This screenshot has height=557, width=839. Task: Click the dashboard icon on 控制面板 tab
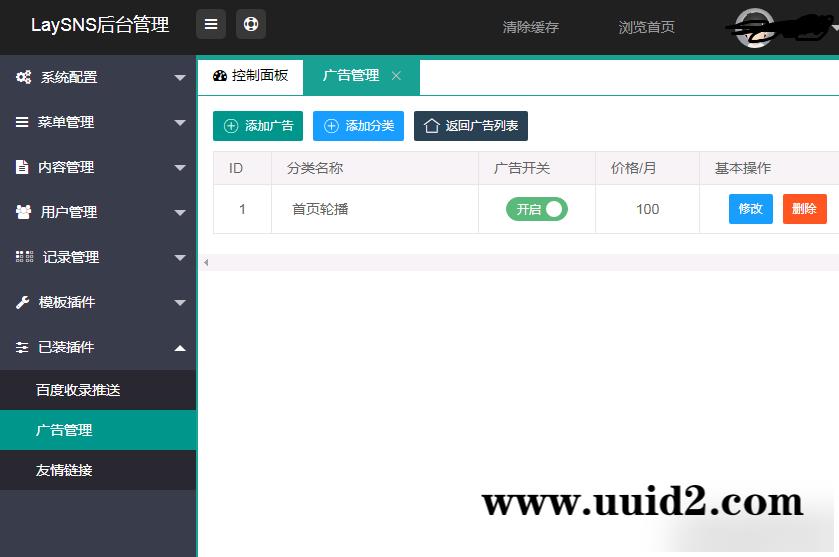pyautogui.click(x=220, y=76)
